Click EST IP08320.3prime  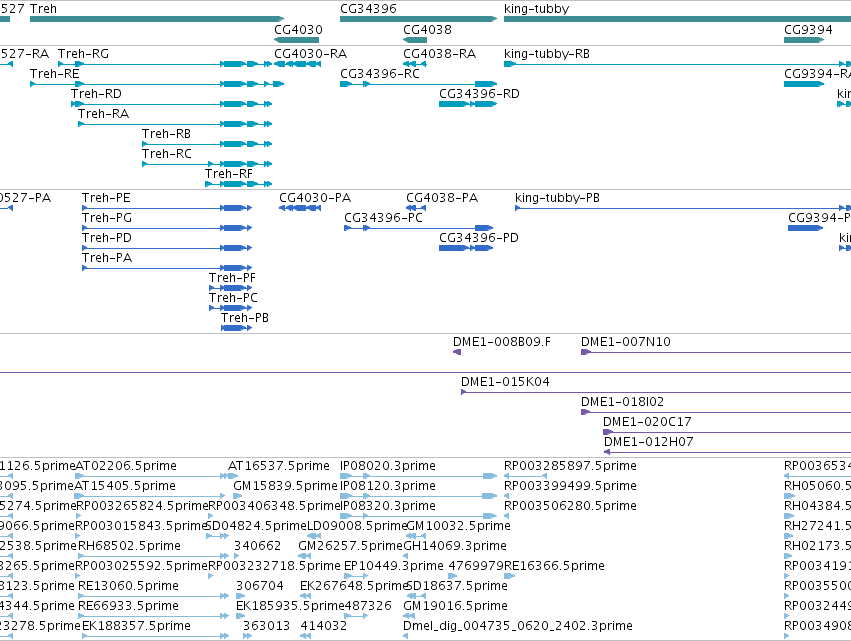[418, 516]
